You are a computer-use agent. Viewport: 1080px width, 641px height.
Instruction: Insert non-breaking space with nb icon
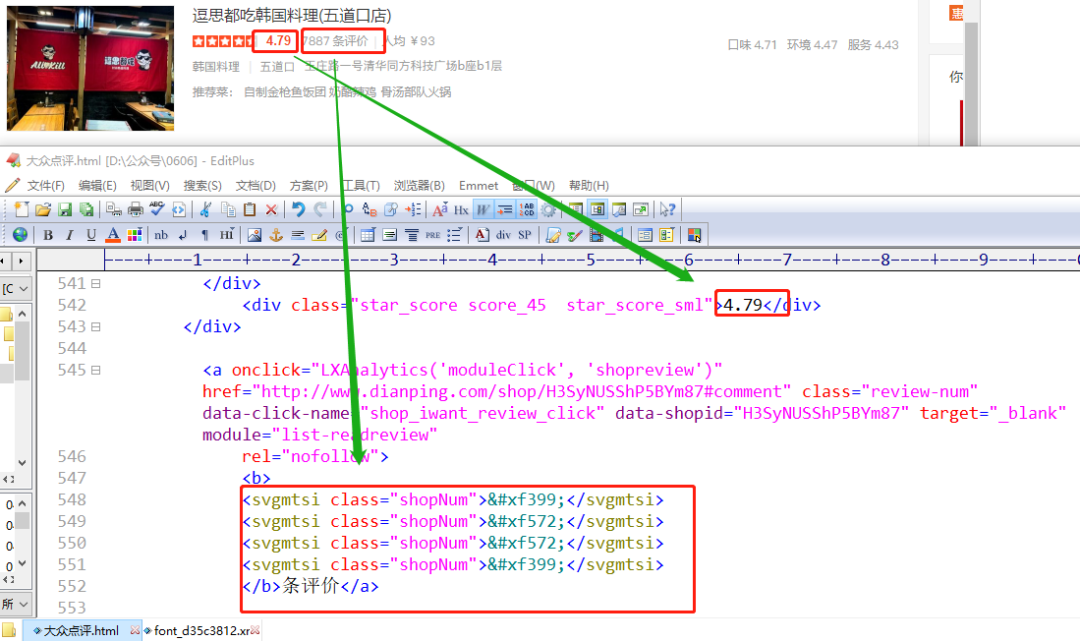(x=161, y=235)
